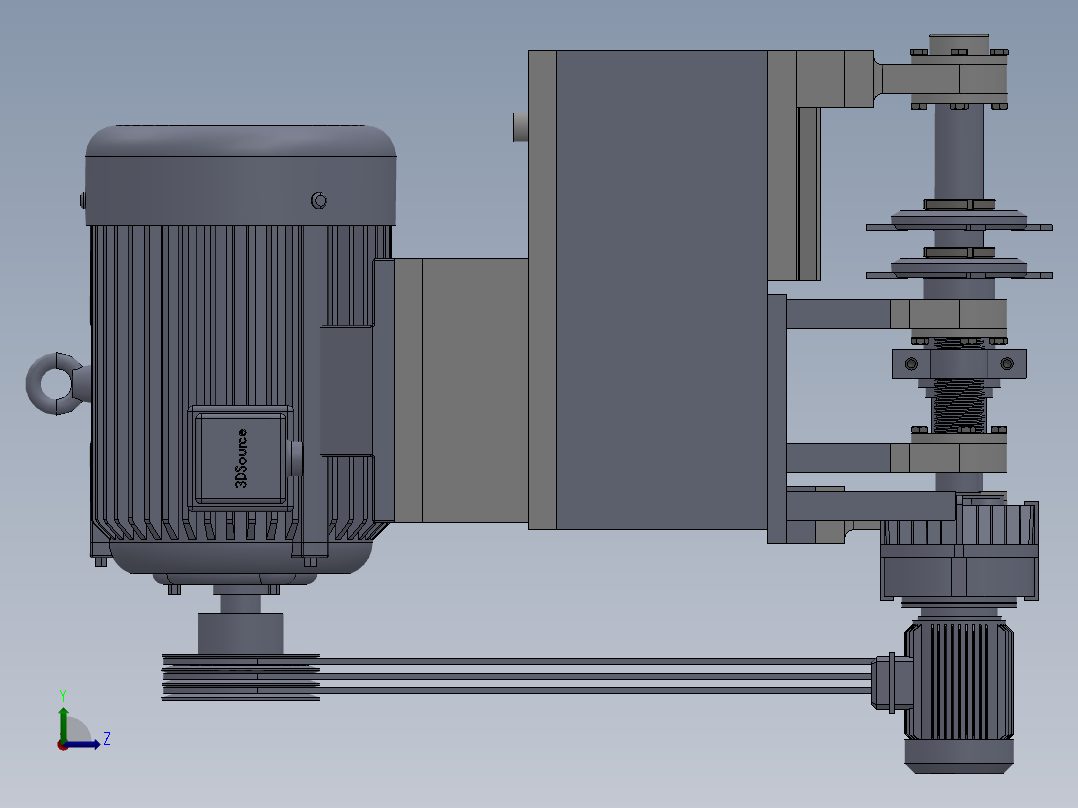Click the blue Z axis of the orientation triad
This screenshot has width=1078, height=808.
[83, 744]
